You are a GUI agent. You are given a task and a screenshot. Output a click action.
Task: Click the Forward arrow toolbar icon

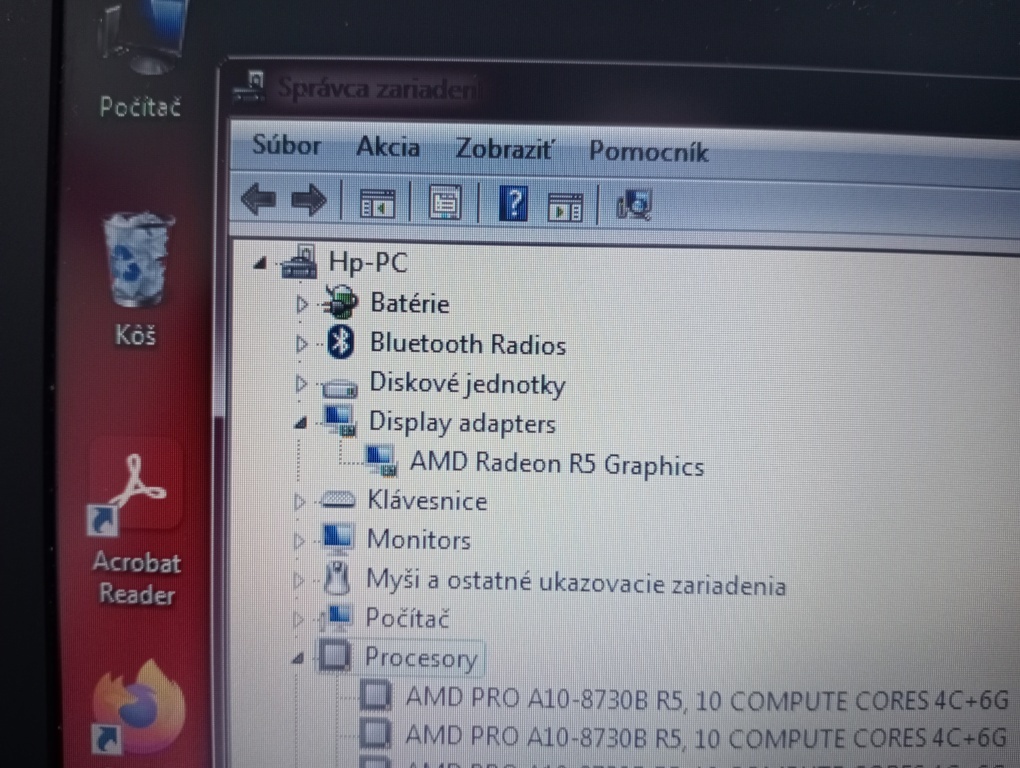309,200
